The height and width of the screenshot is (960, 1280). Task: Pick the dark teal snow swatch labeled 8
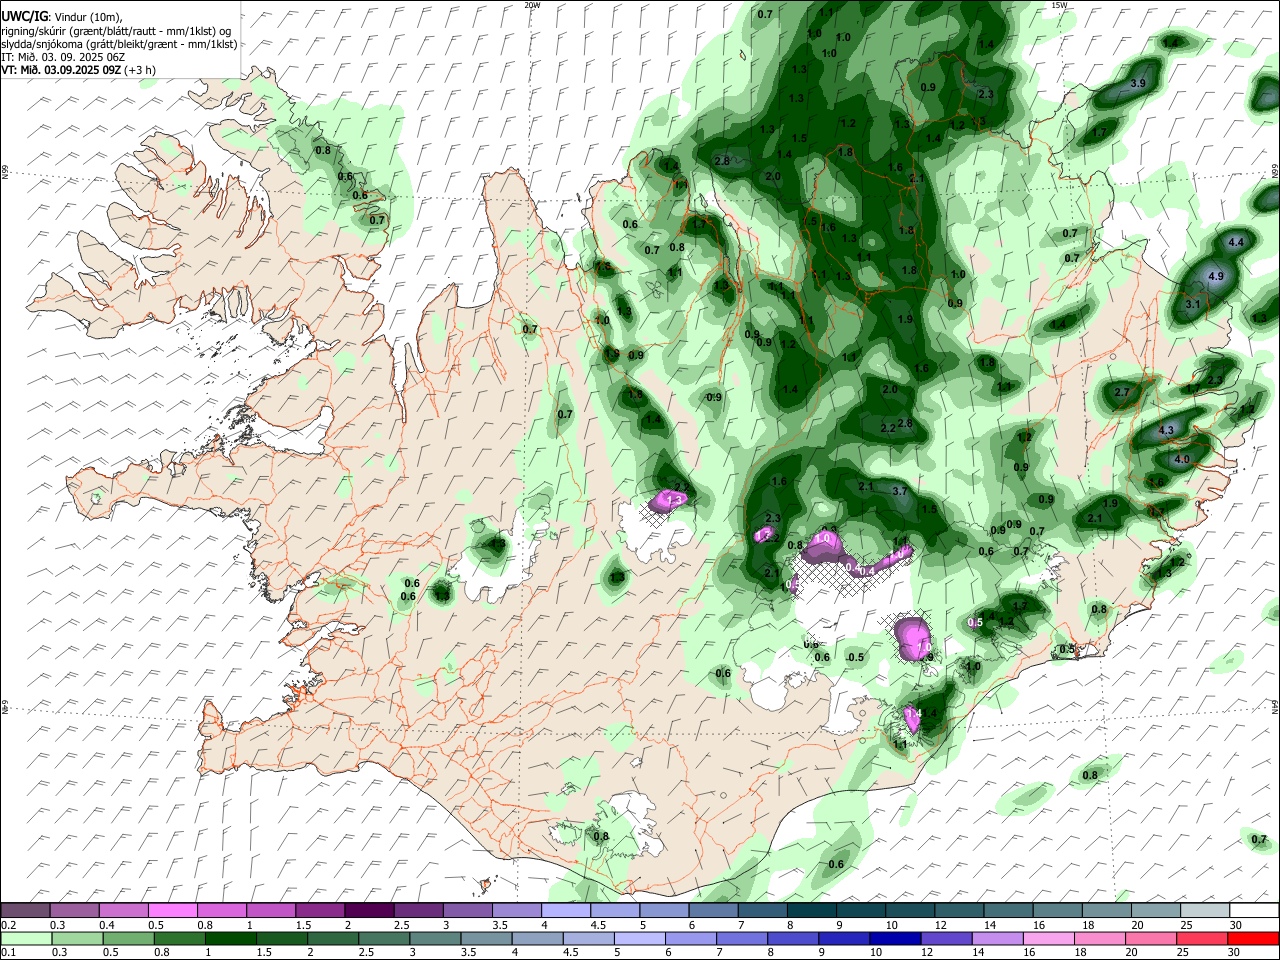811,911
